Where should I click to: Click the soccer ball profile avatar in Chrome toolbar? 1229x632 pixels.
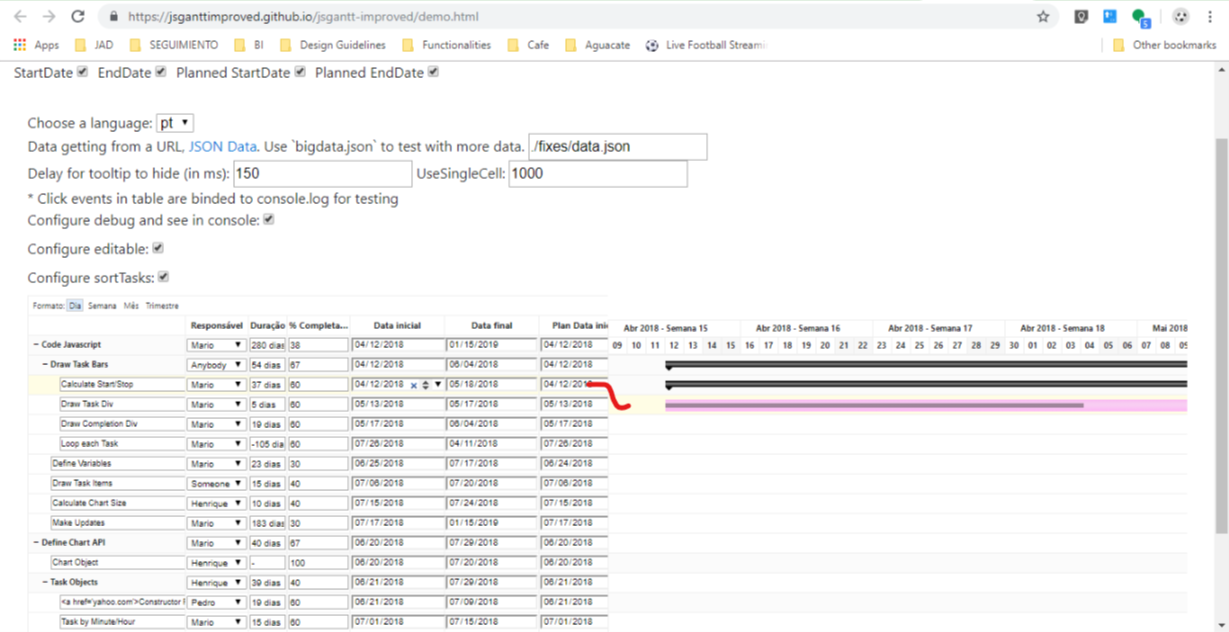pyautogui.click(x=1180, y=17)
